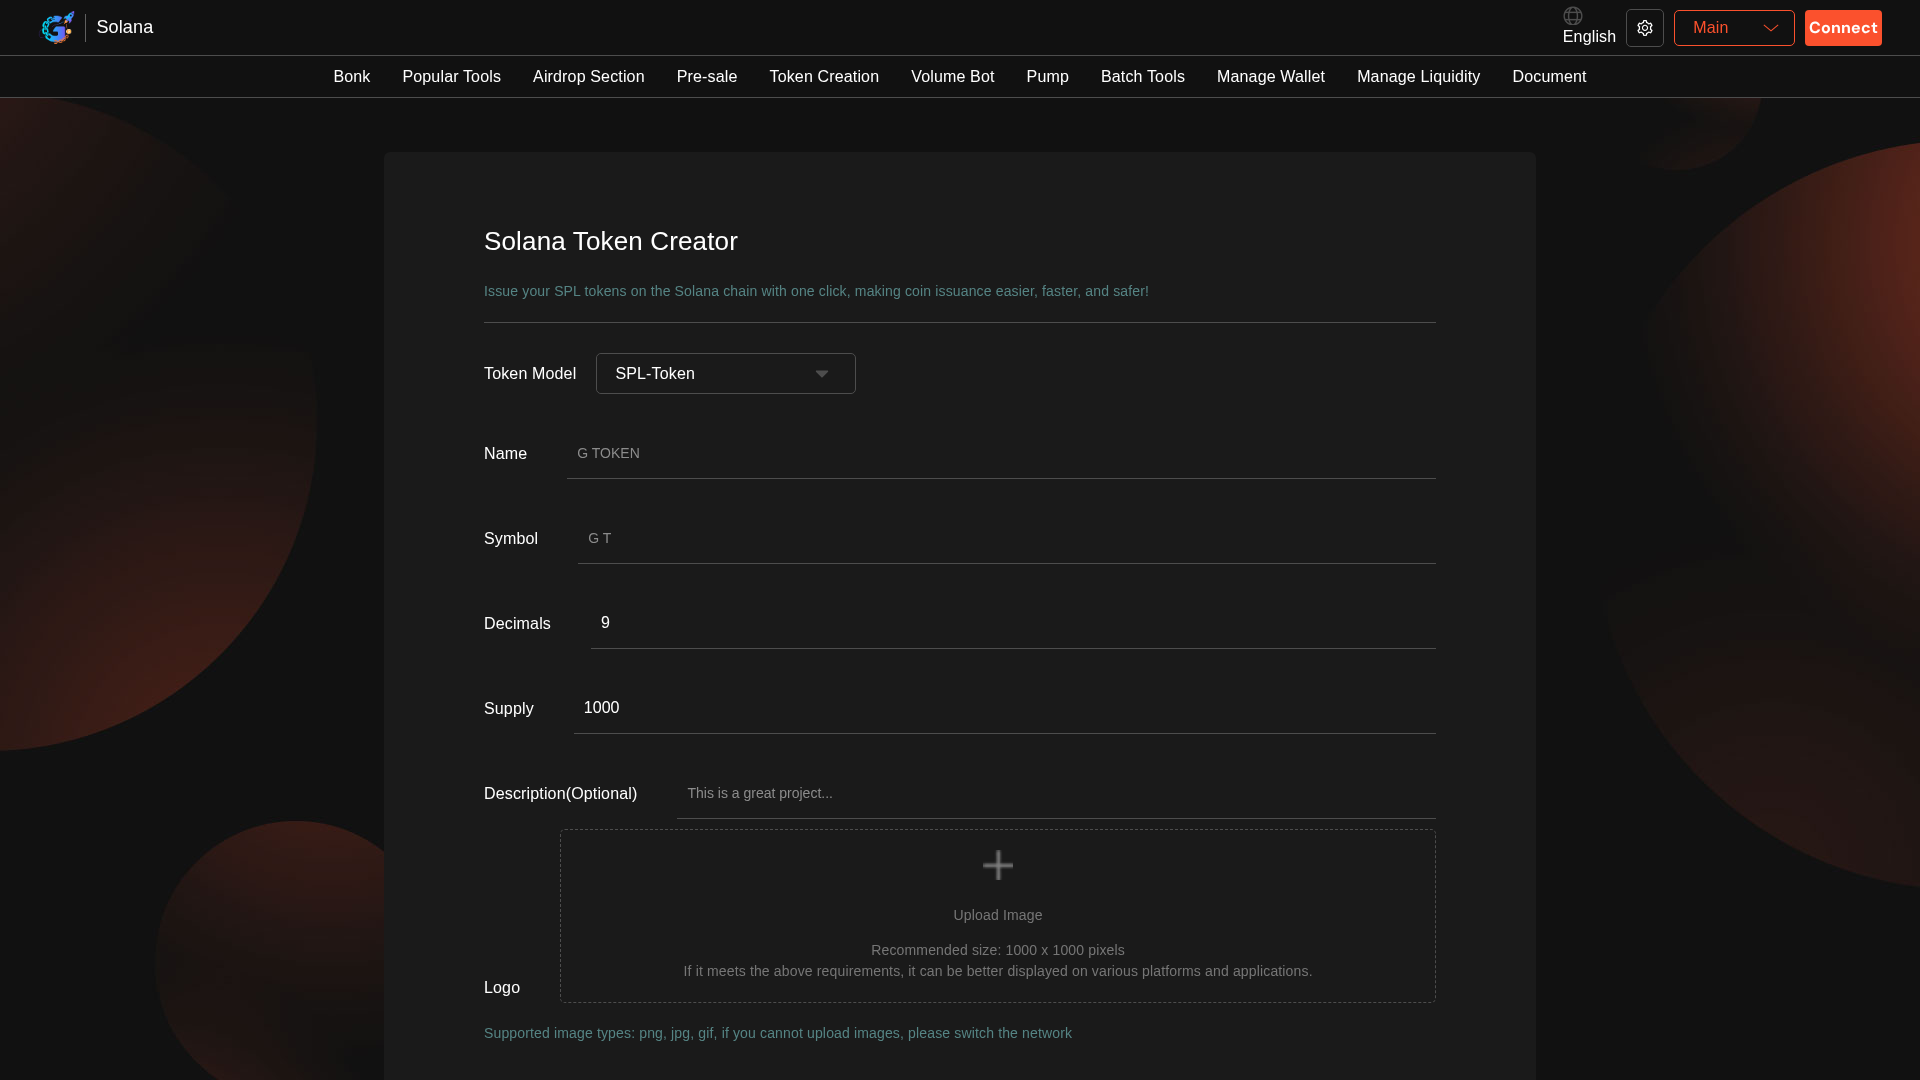Viewport: 1920px width, 1080px height.
Task: Open the Token Creation menu
Action: (824, 77)
